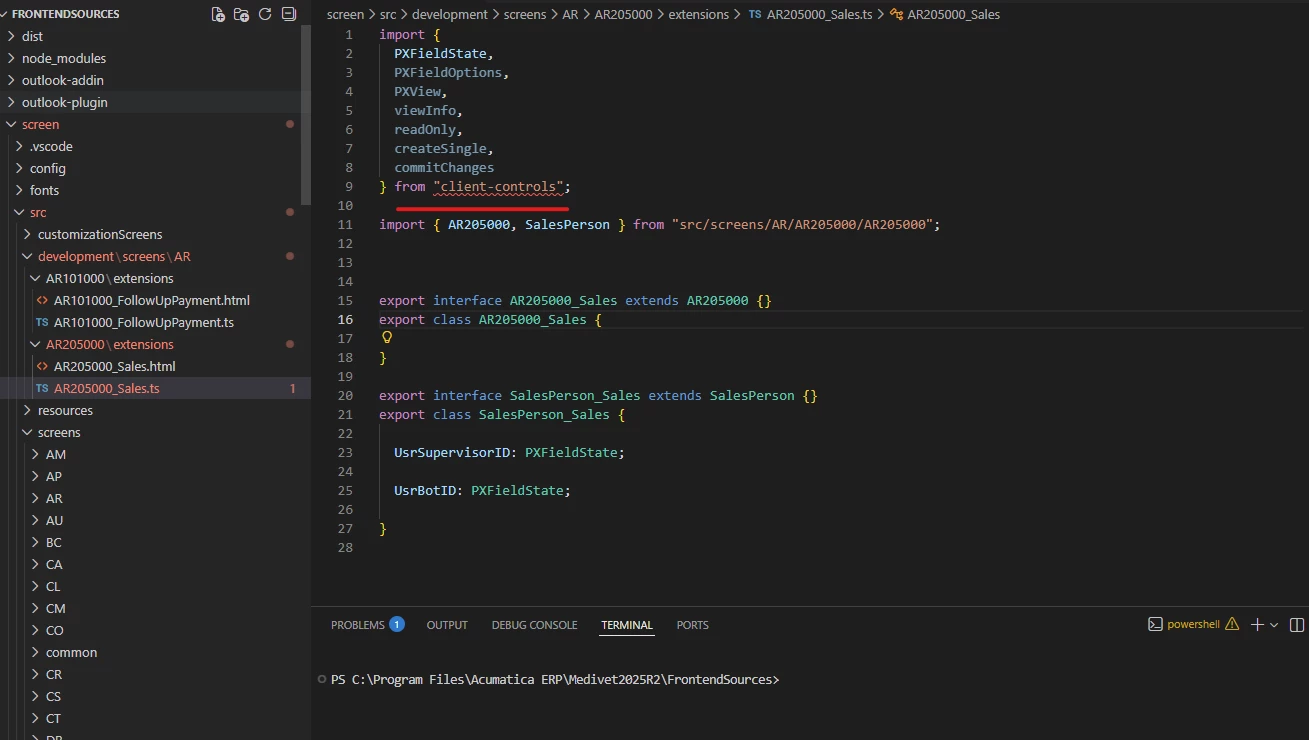Click the class symbol icon in breadcrumb
This screenshot has height=740, width=1309.
[x=897, y=14]
